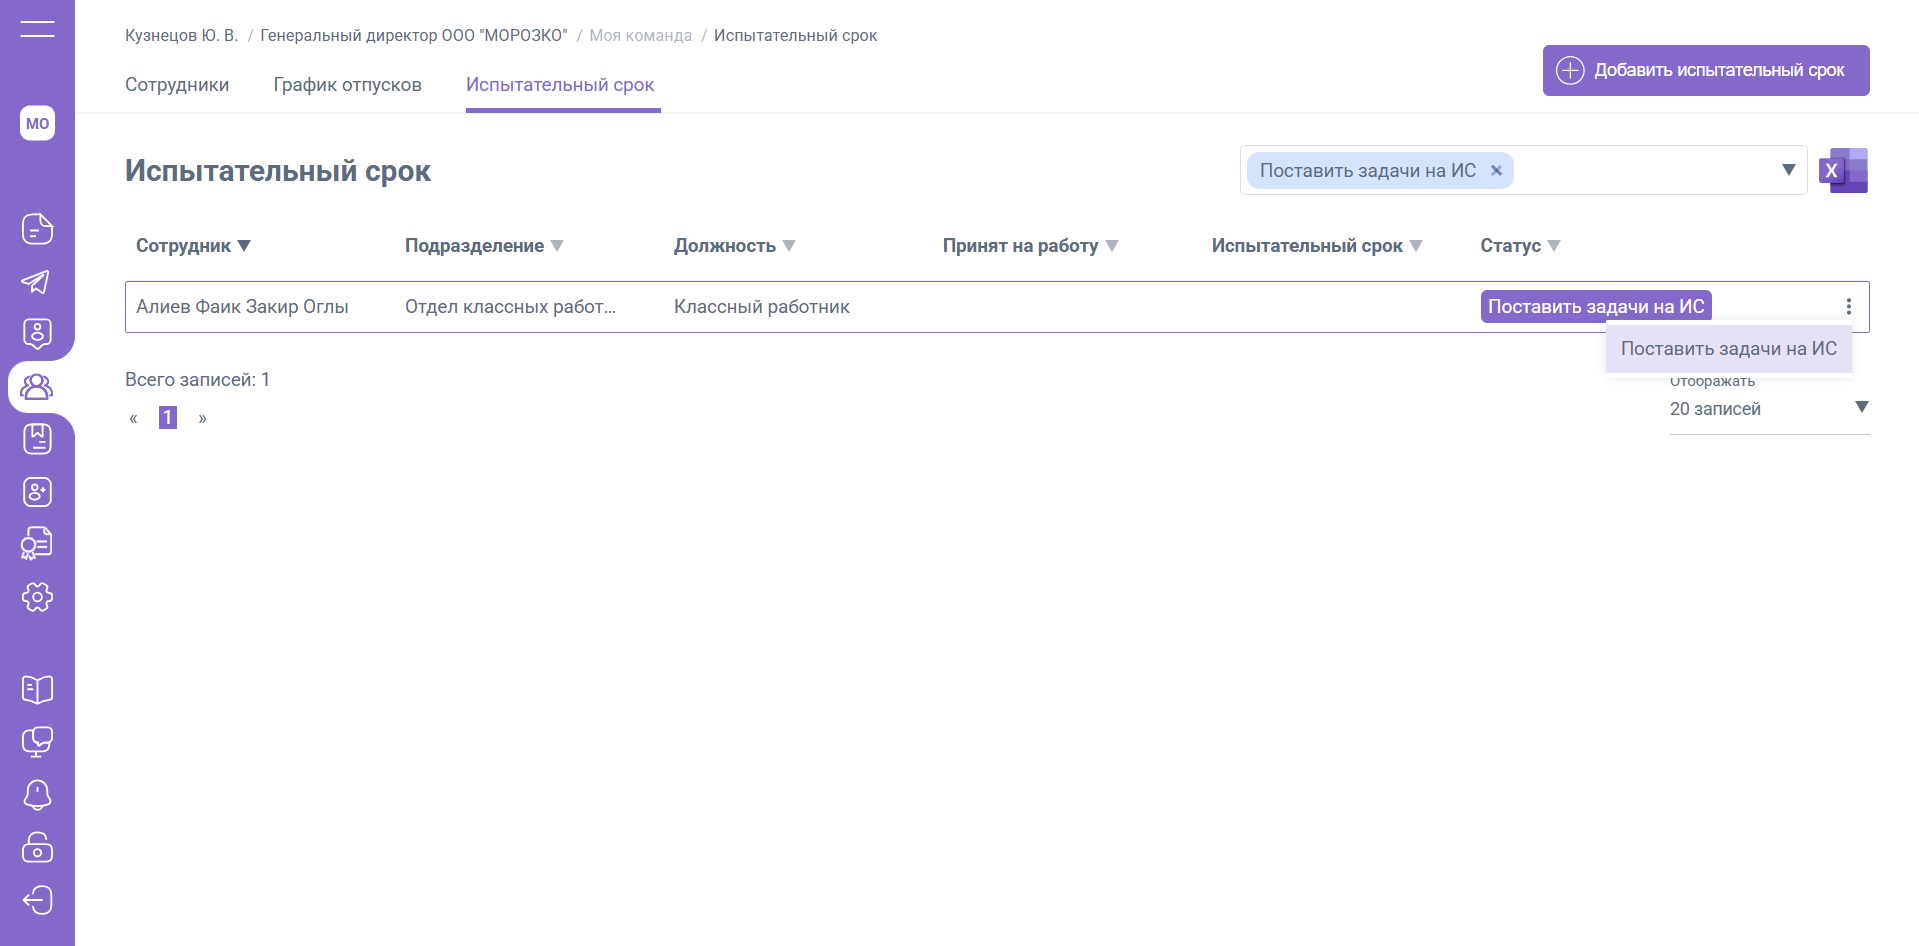
Task: Click 'Моя команда' breadcrumb link
Action: point(640,36)
